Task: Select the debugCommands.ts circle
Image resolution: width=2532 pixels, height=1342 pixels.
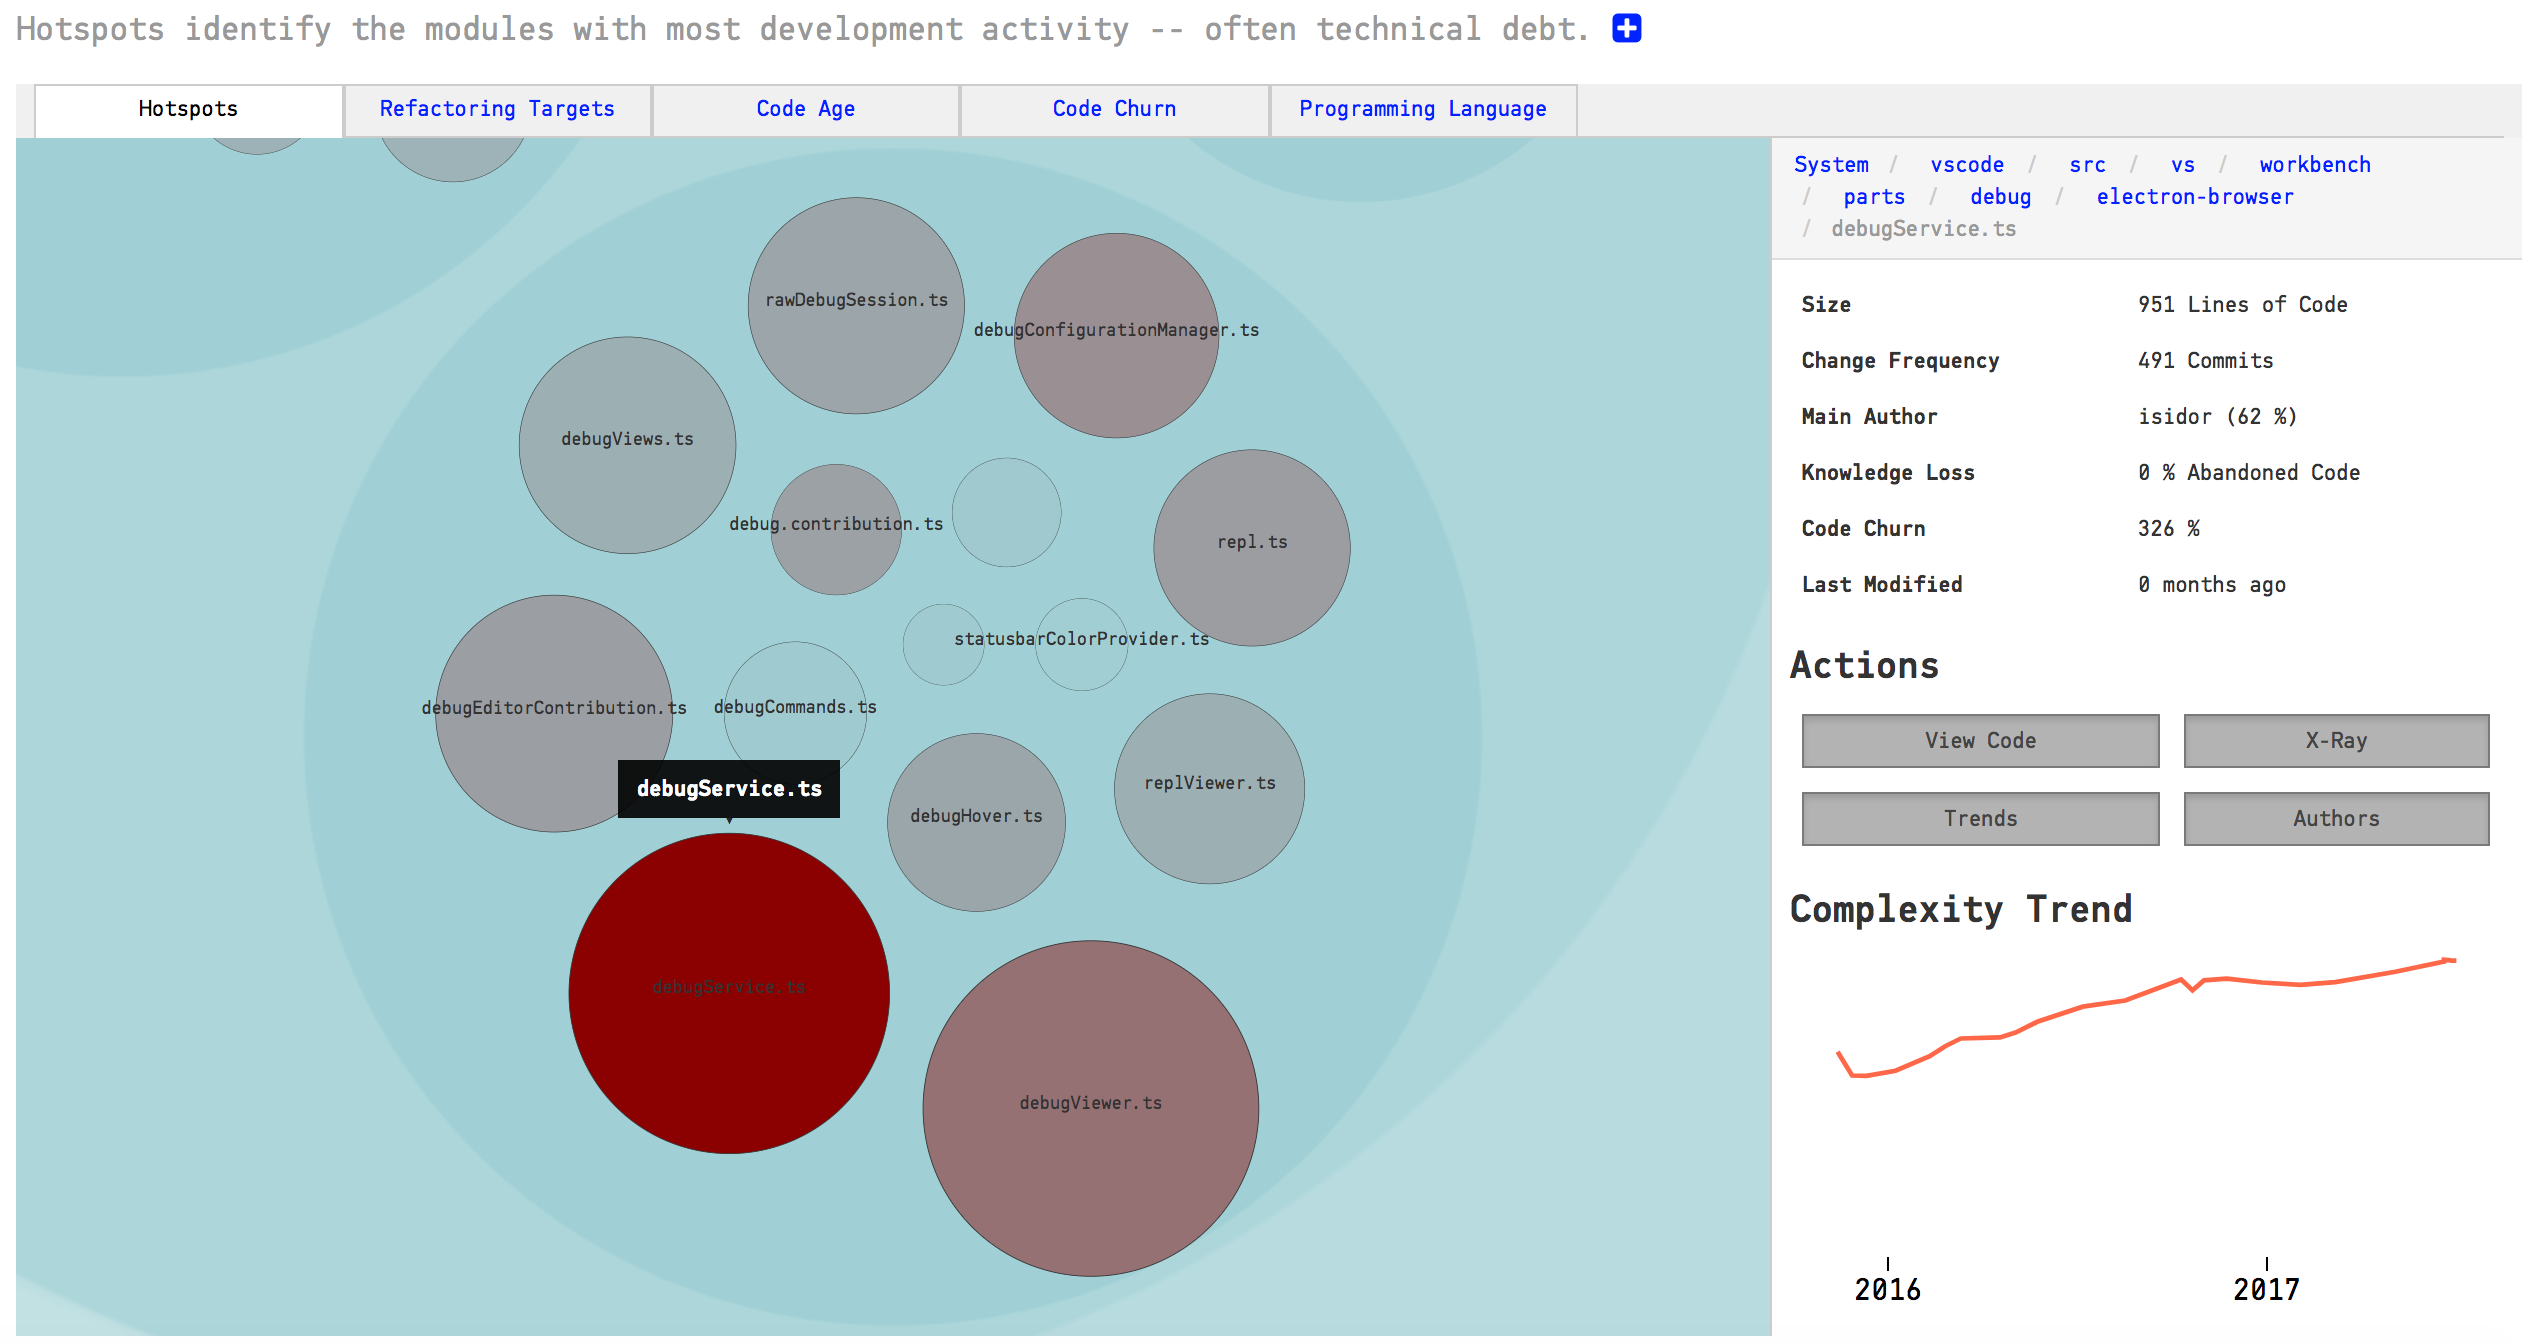Action: [x=795, y=713]
